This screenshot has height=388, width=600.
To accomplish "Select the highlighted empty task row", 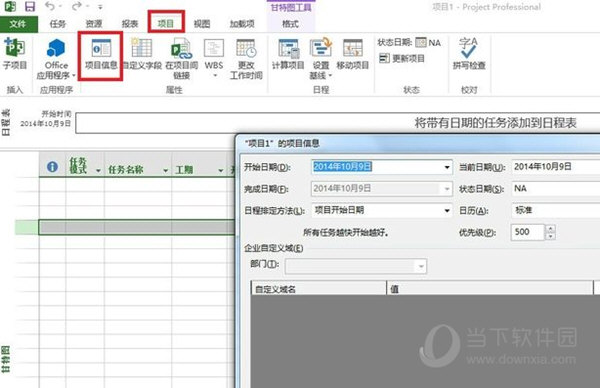I will click(137, 227).
